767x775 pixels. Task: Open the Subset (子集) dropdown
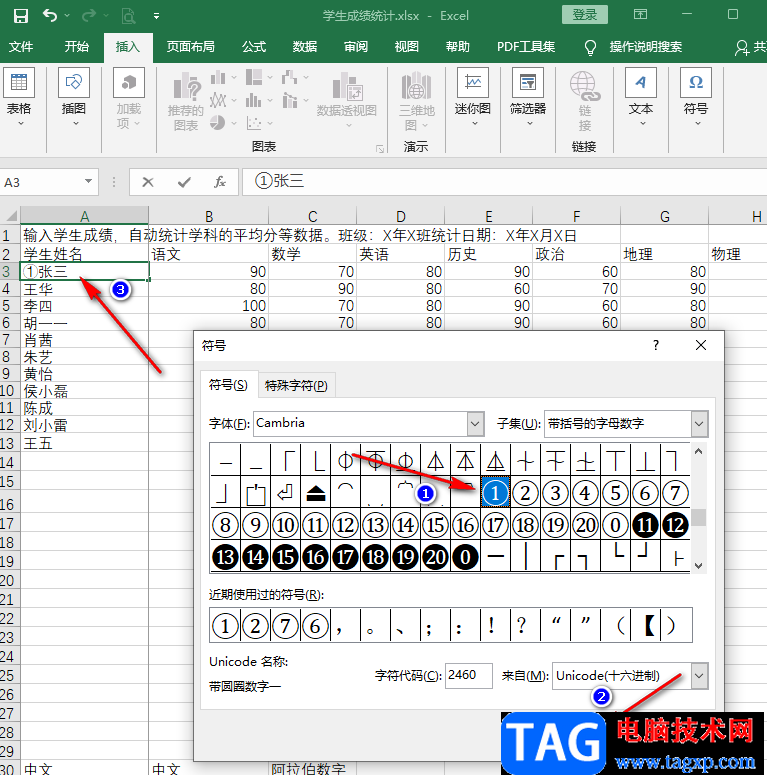pyautogui.click(x=699, y=424)
